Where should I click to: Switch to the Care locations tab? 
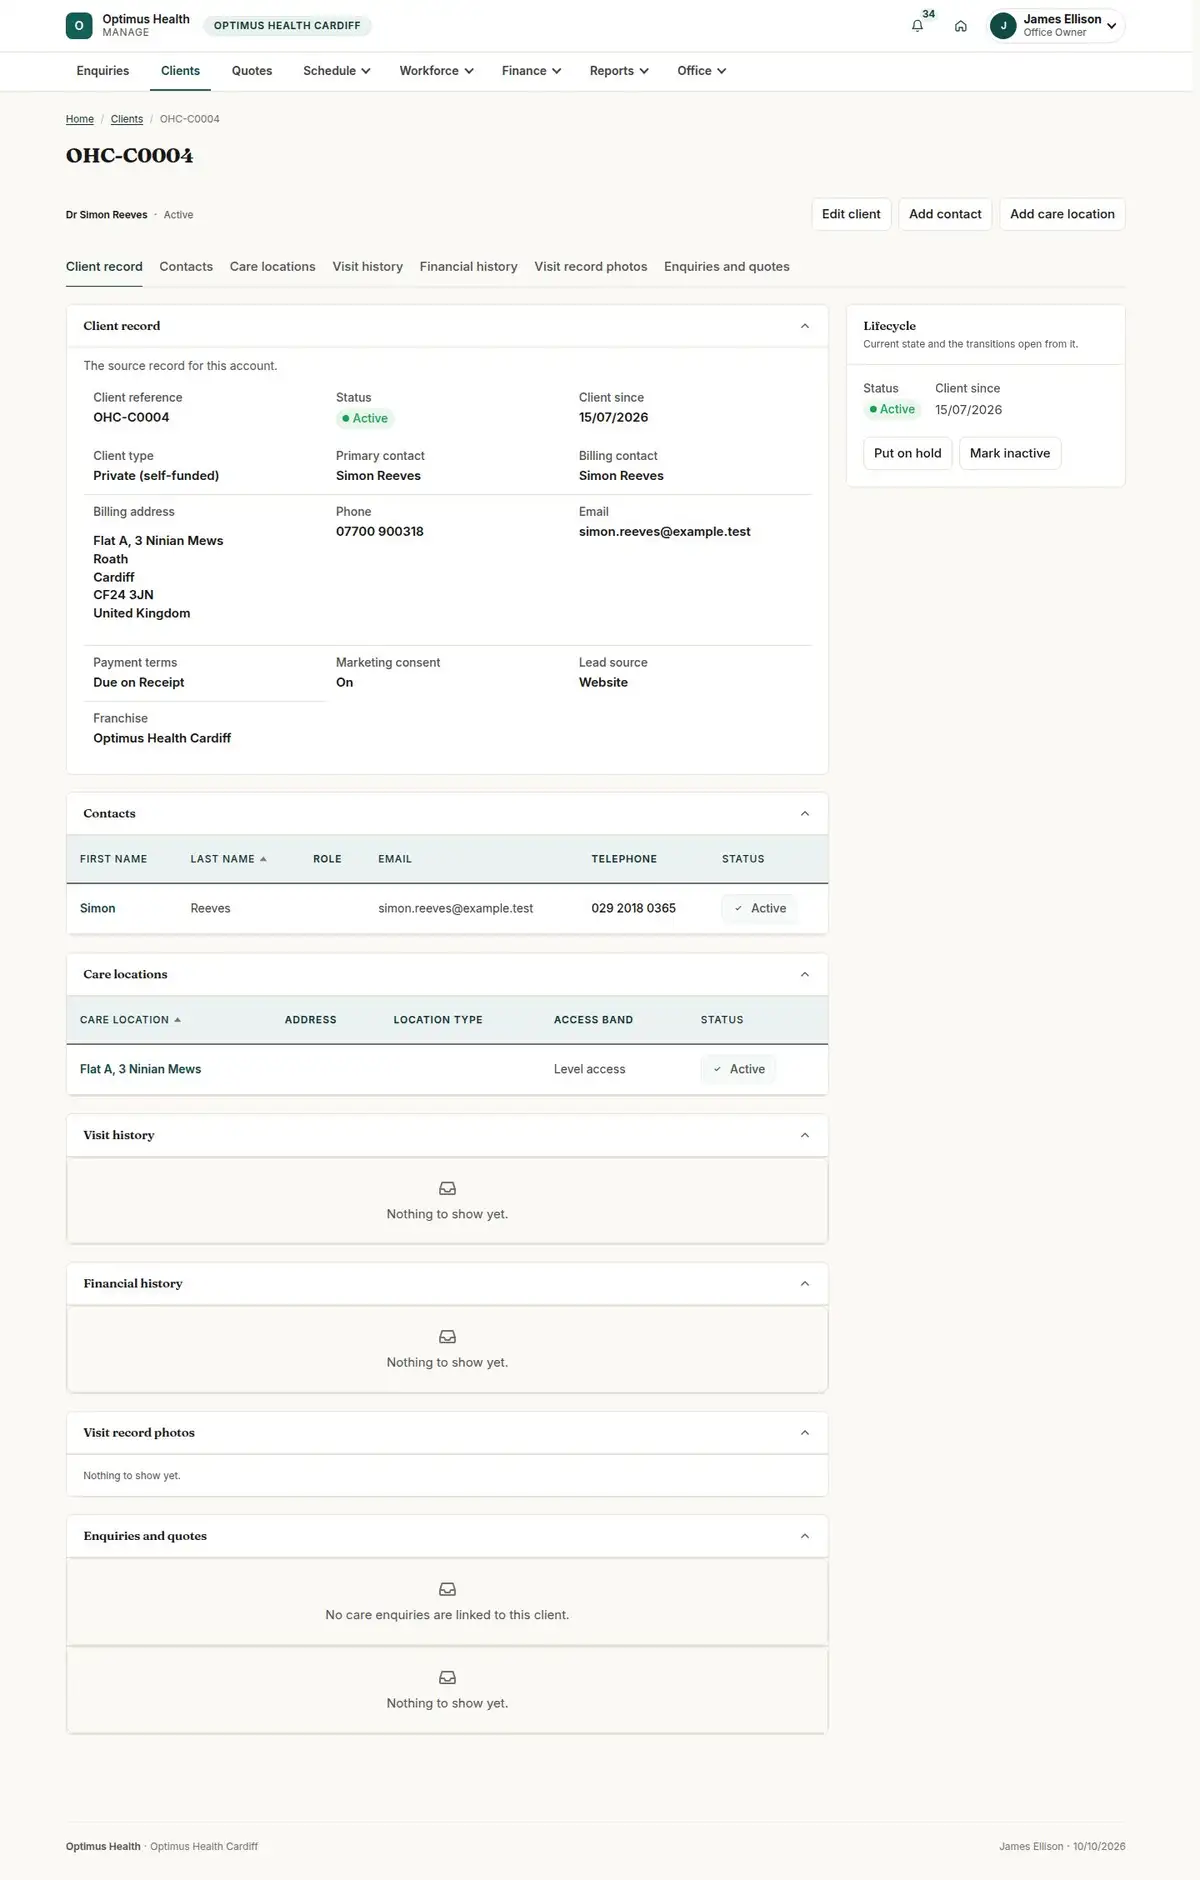(x=272, y=267)
